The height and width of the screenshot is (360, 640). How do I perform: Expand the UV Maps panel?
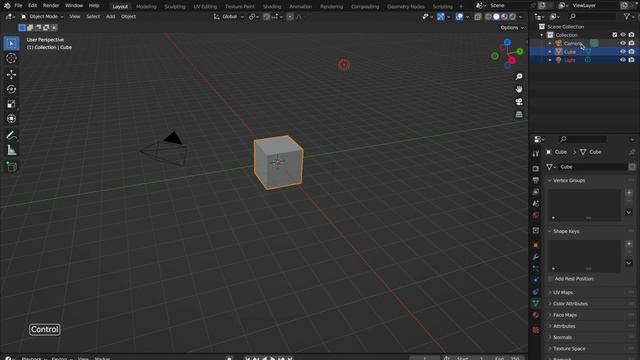pos(550,293)
